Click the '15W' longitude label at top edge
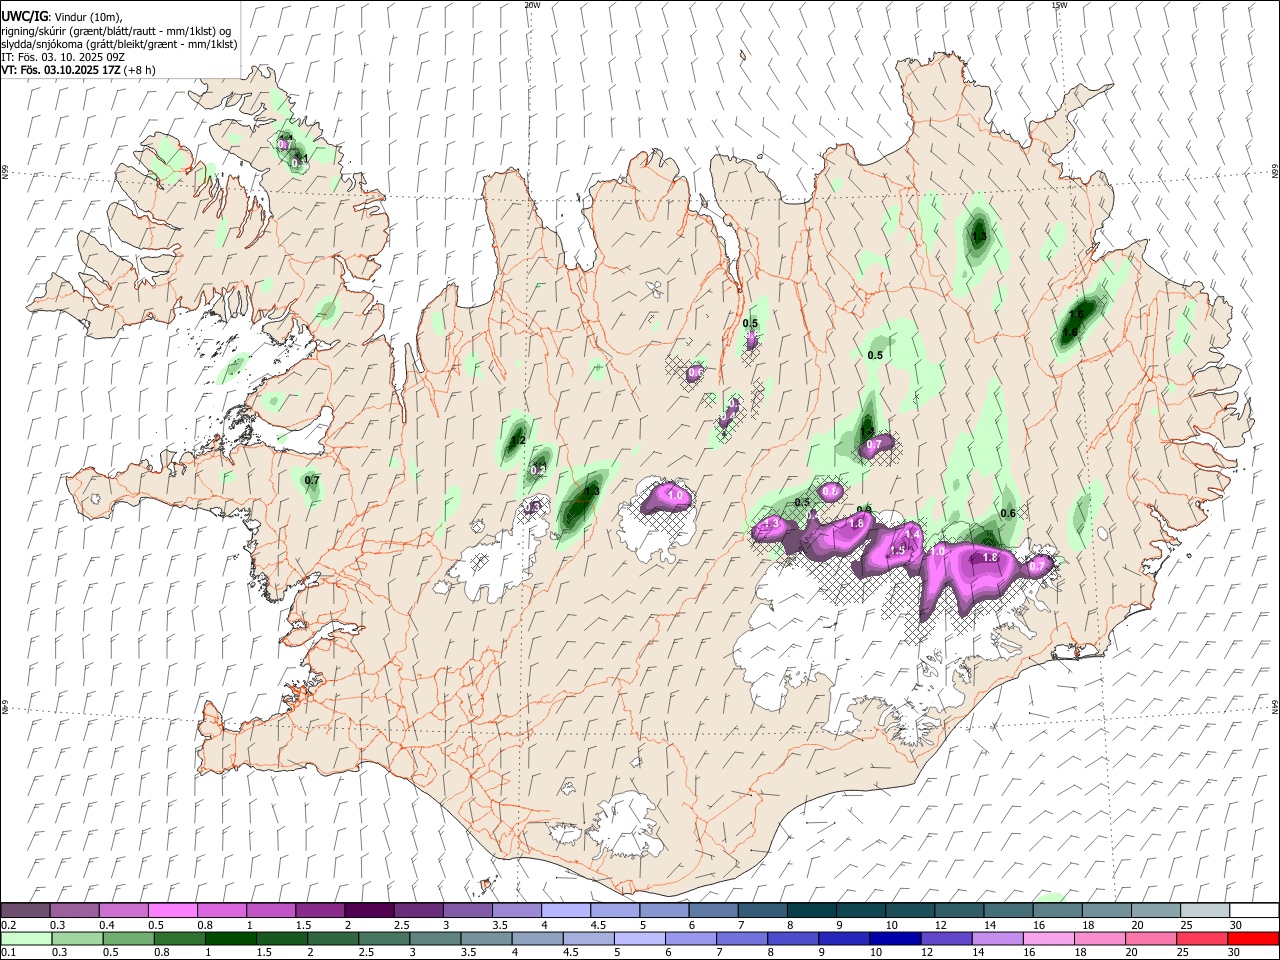Image resolution: width=1280 pixels, height=960 pixels. click(1059, 5)
